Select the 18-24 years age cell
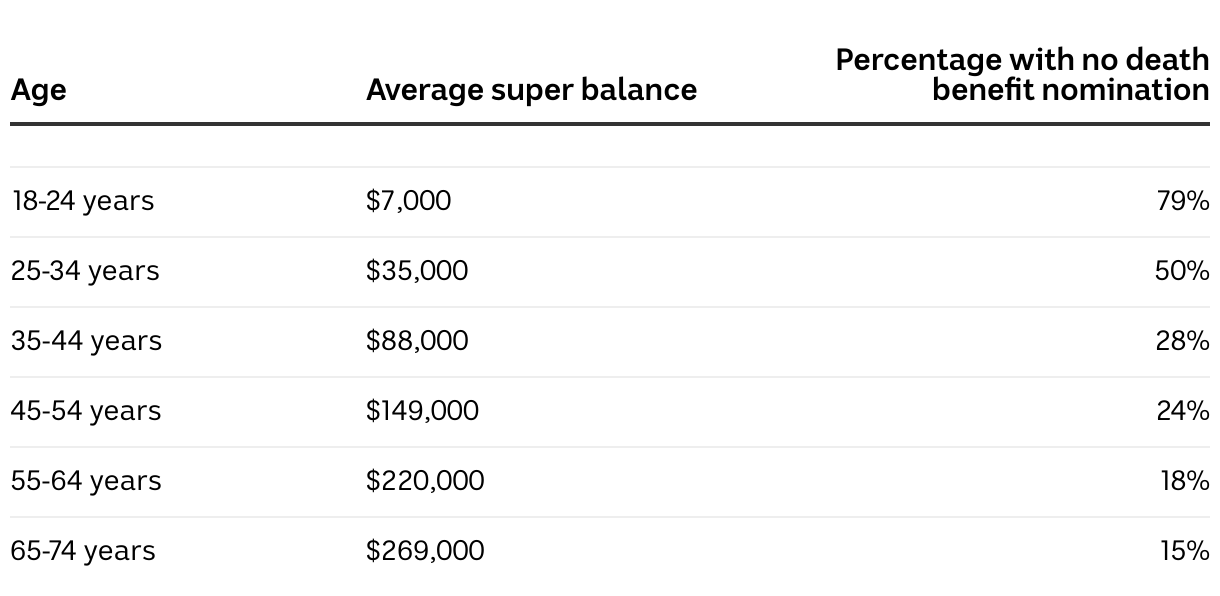Screen dimensions: 1220x596 click(82, 201)
